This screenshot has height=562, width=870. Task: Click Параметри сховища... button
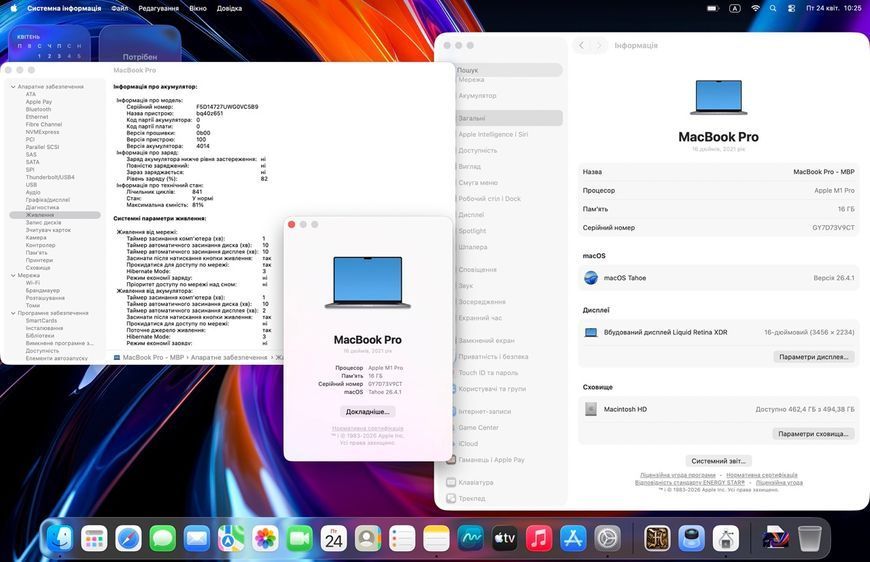(813, 434)
